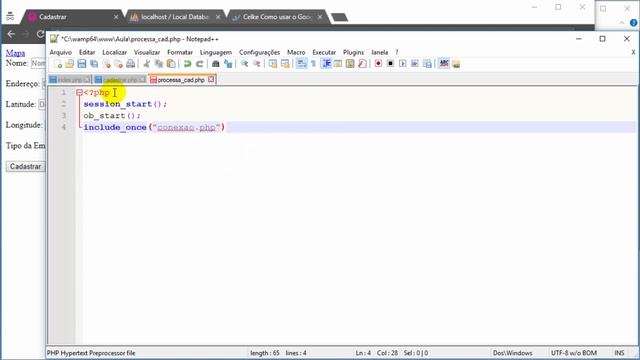Click the Copy toolbar icon

pos(159,64)
